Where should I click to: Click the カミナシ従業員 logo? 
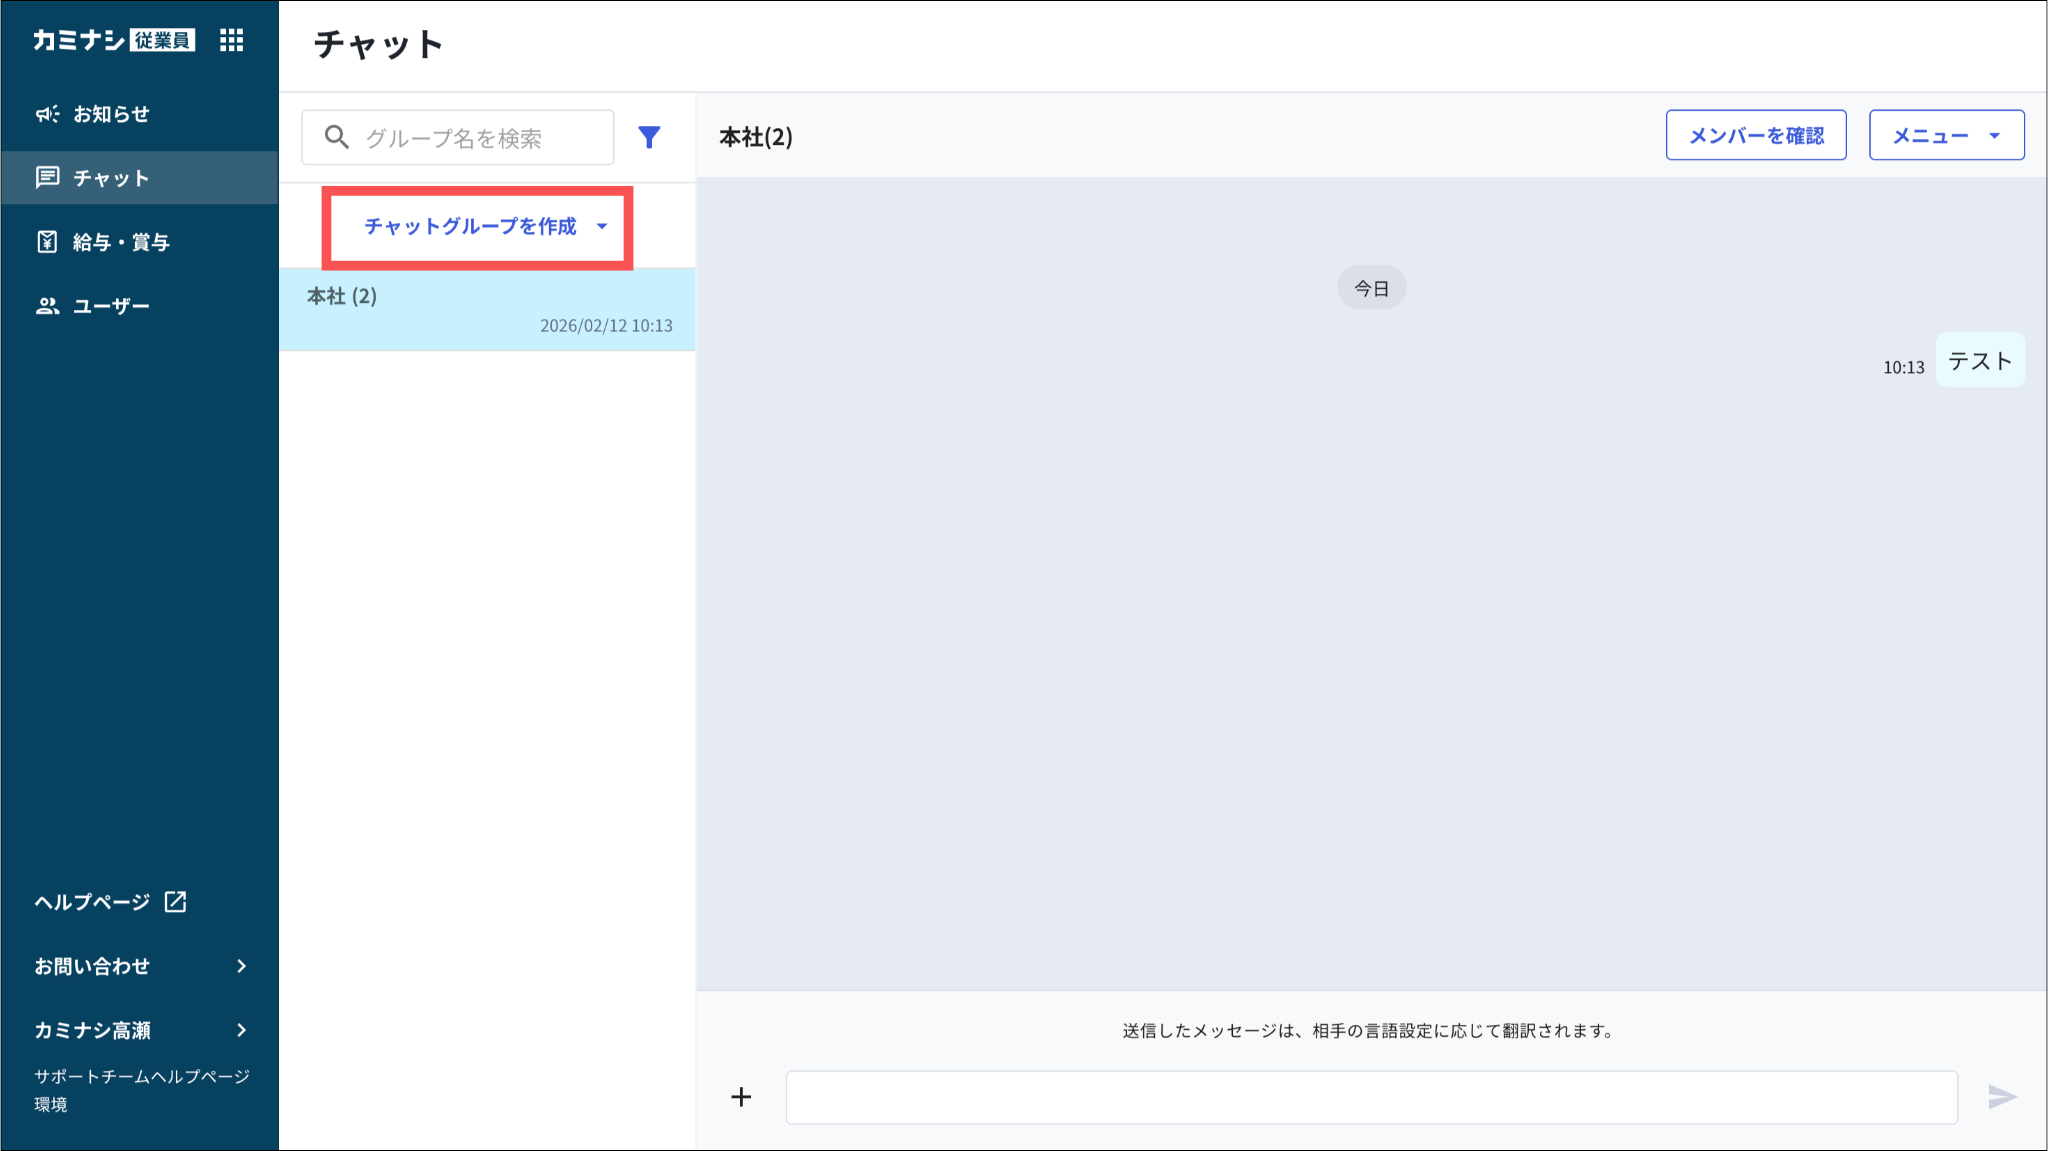click(113, 40)
